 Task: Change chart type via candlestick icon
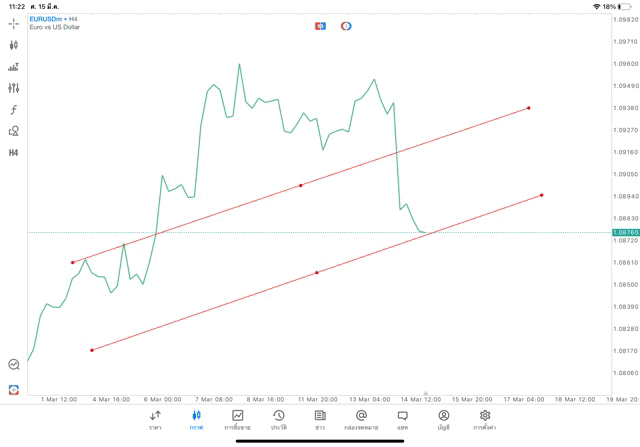(x=14, y=45)
